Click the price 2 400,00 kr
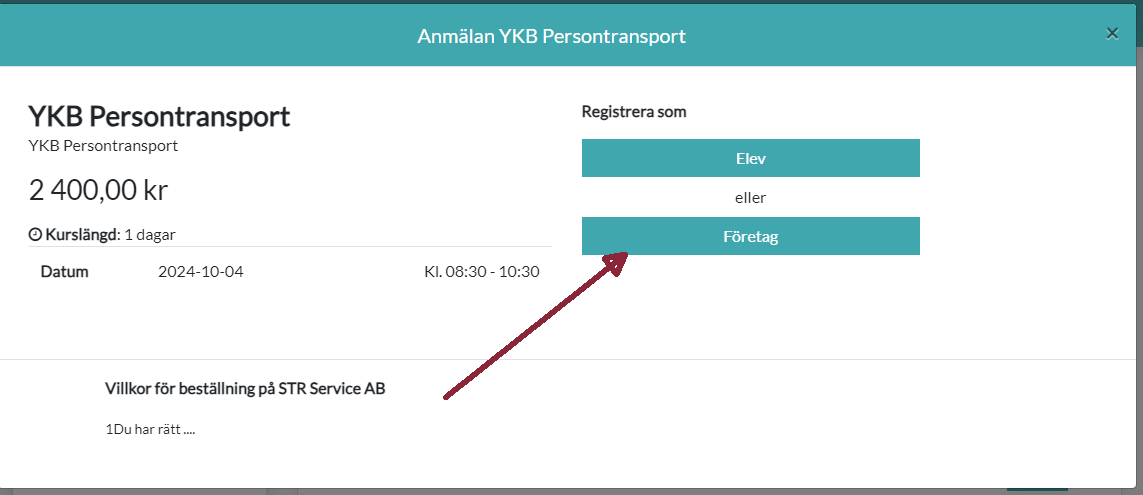 [x=98, y=190]
